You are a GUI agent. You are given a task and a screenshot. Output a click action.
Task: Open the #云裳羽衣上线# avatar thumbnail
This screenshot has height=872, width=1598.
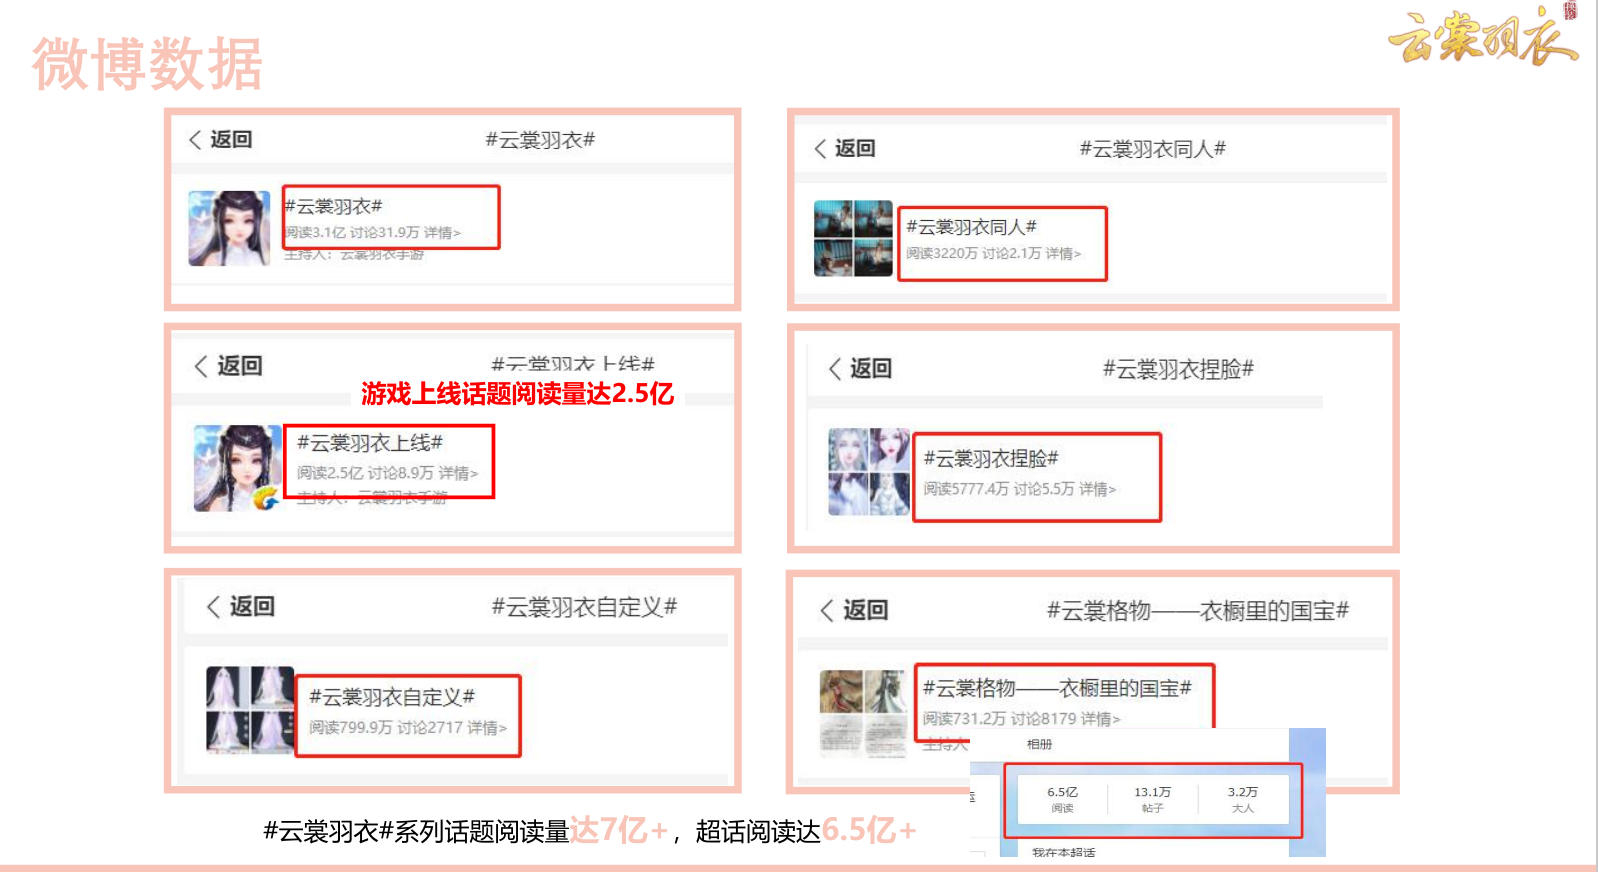coord(238,468)
